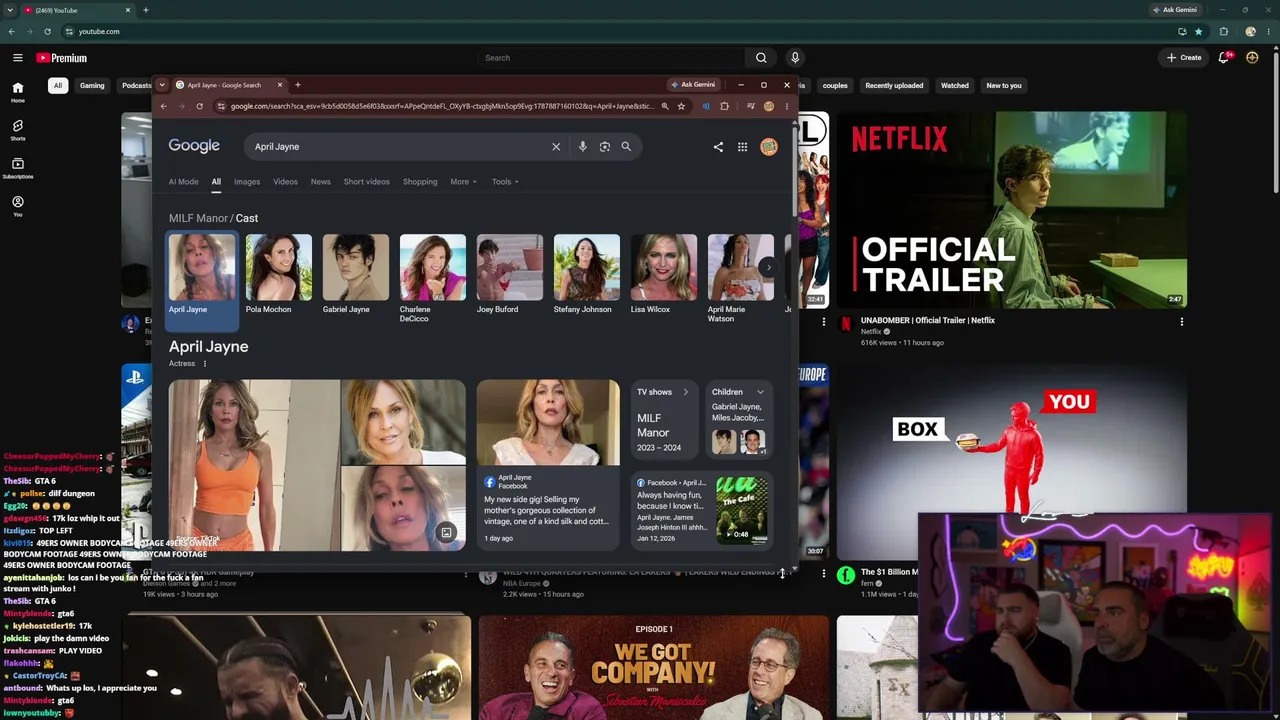Open the YouTube account avatar menu

point(1252,58)
